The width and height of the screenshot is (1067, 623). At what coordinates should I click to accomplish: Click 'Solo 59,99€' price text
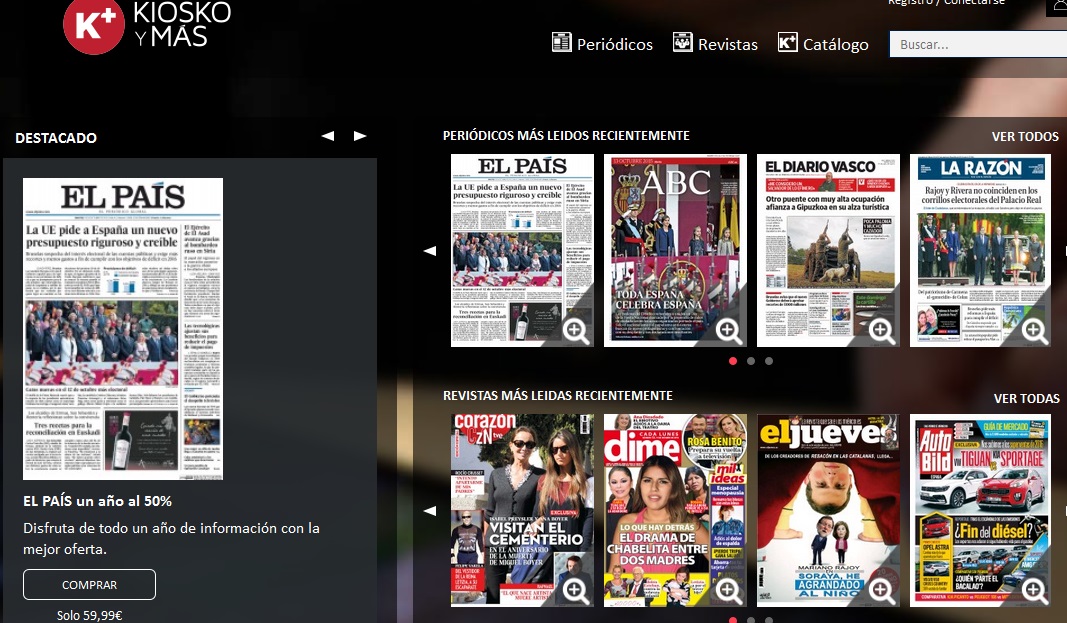pos(89,616)
